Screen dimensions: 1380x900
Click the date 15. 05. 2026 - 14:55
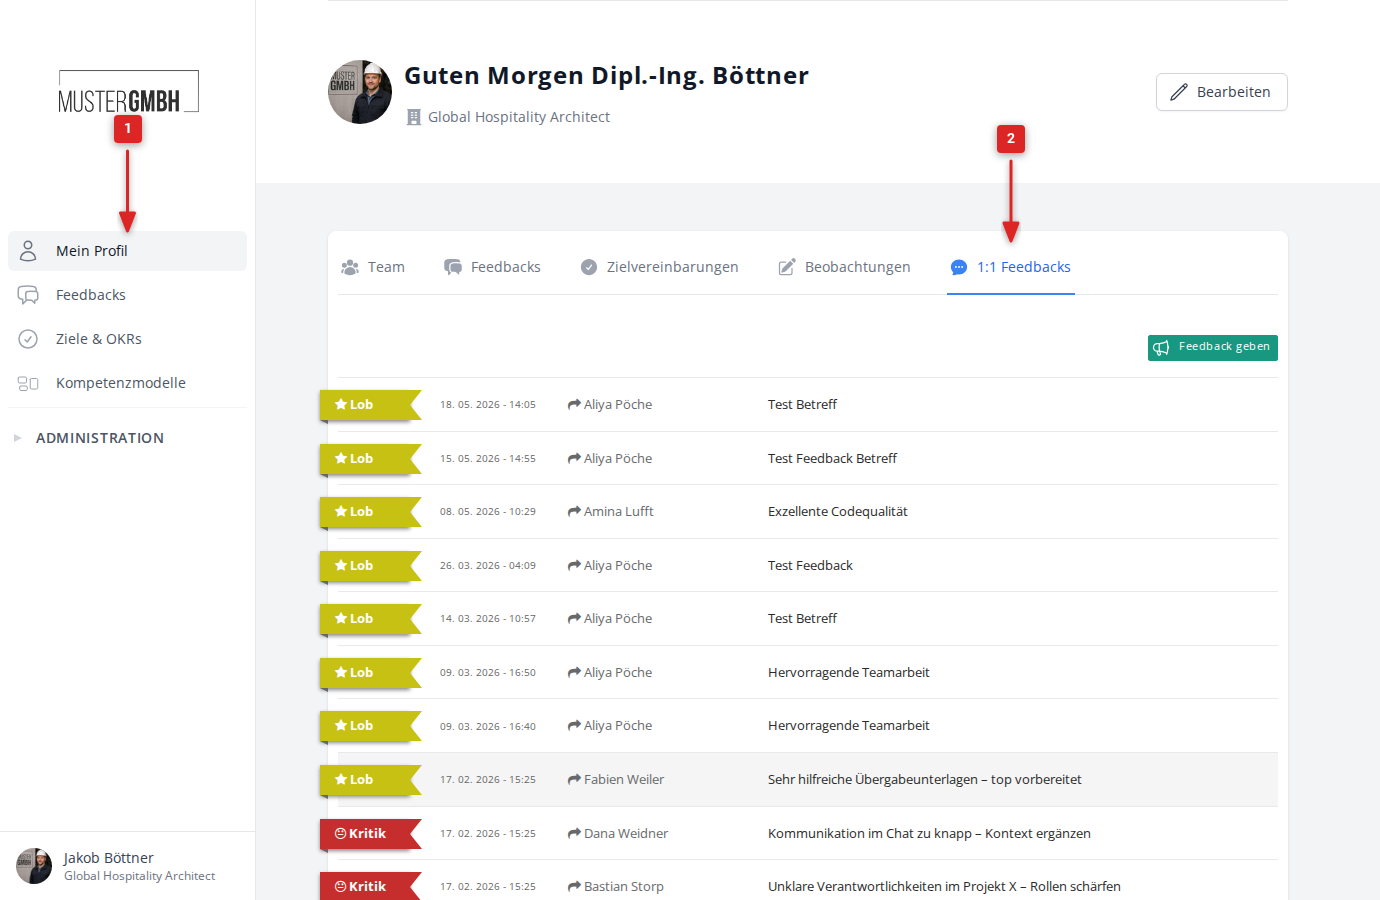pyautogui.click(x=488, y=458)
